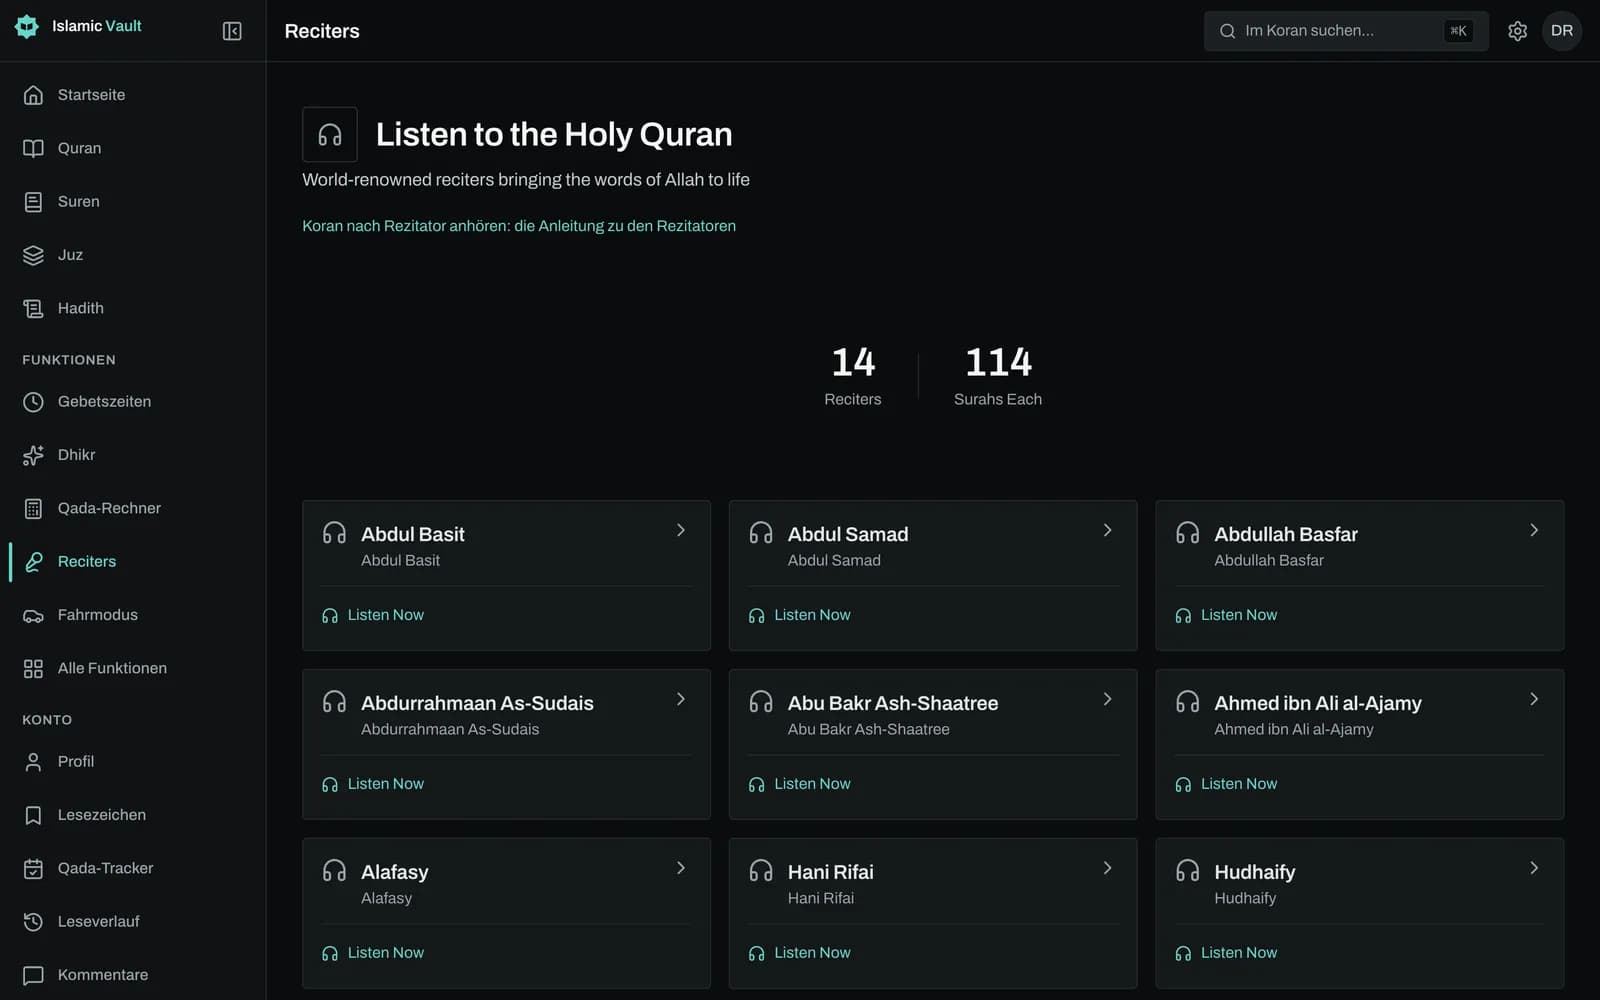Click the Islamic Vault logo icon
Viewport: 1600px width, 1000px height.
[x=27, y=26]
